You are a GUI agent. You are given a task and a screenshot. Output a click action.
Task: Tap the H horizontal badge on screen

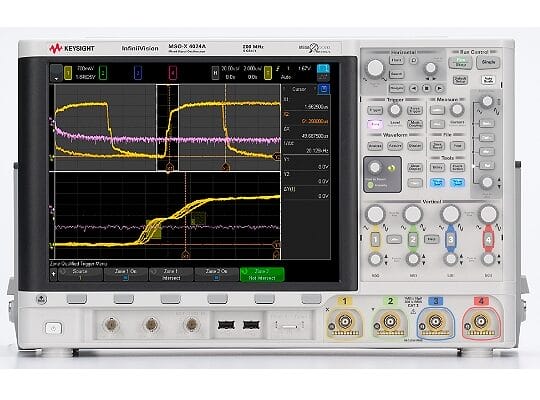point(215,73)
